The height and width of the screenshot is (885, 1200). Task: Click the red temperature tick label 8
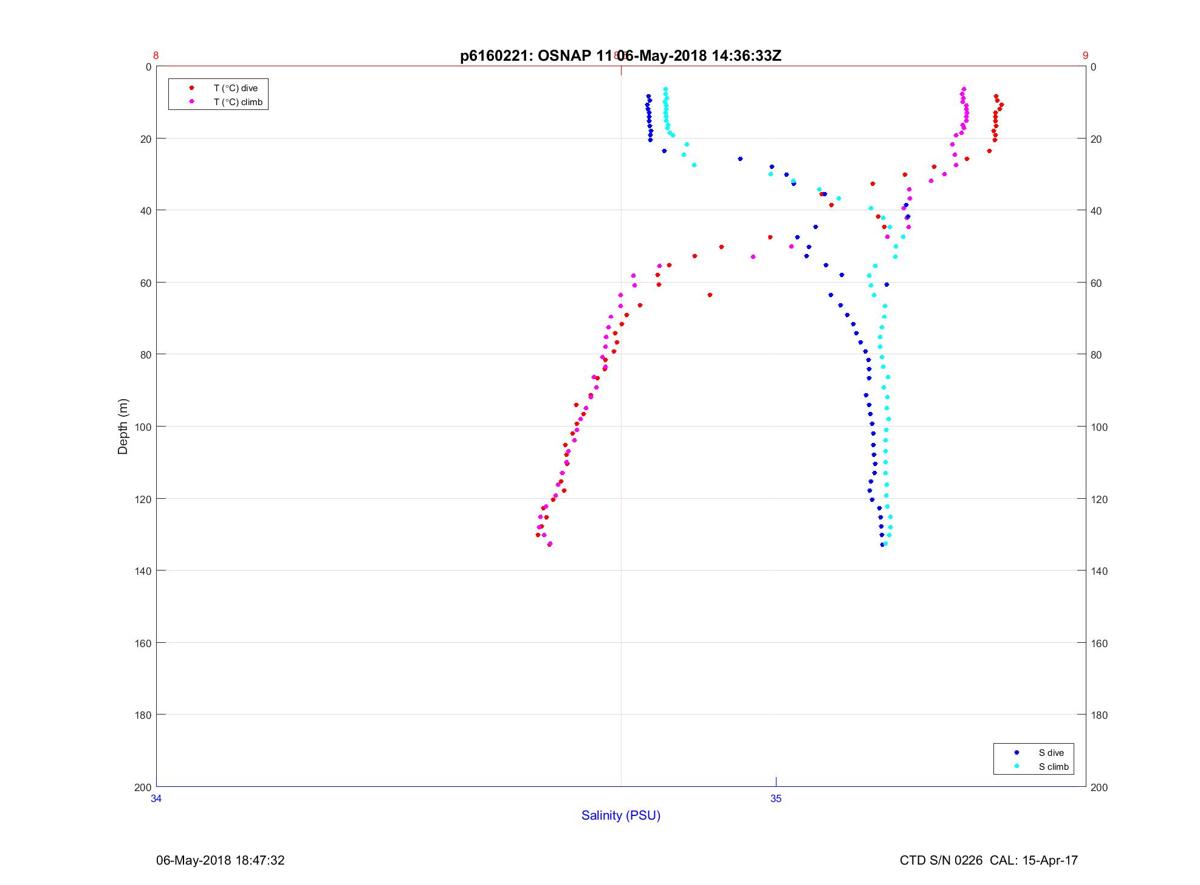tap(156, 56)
